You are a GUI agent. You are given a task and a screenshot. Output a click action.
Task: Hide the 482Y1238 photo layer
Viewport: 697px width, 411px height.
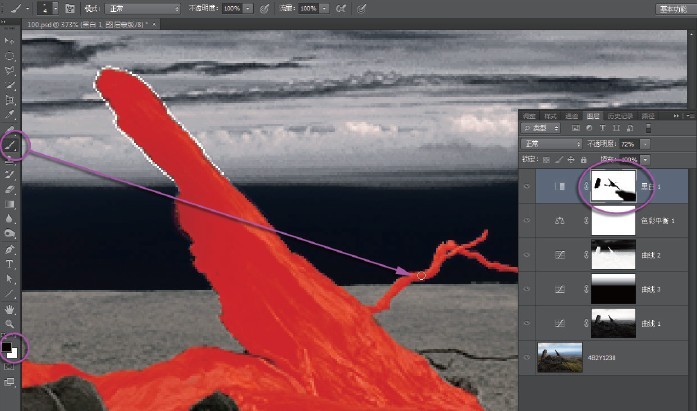(527, 356)
